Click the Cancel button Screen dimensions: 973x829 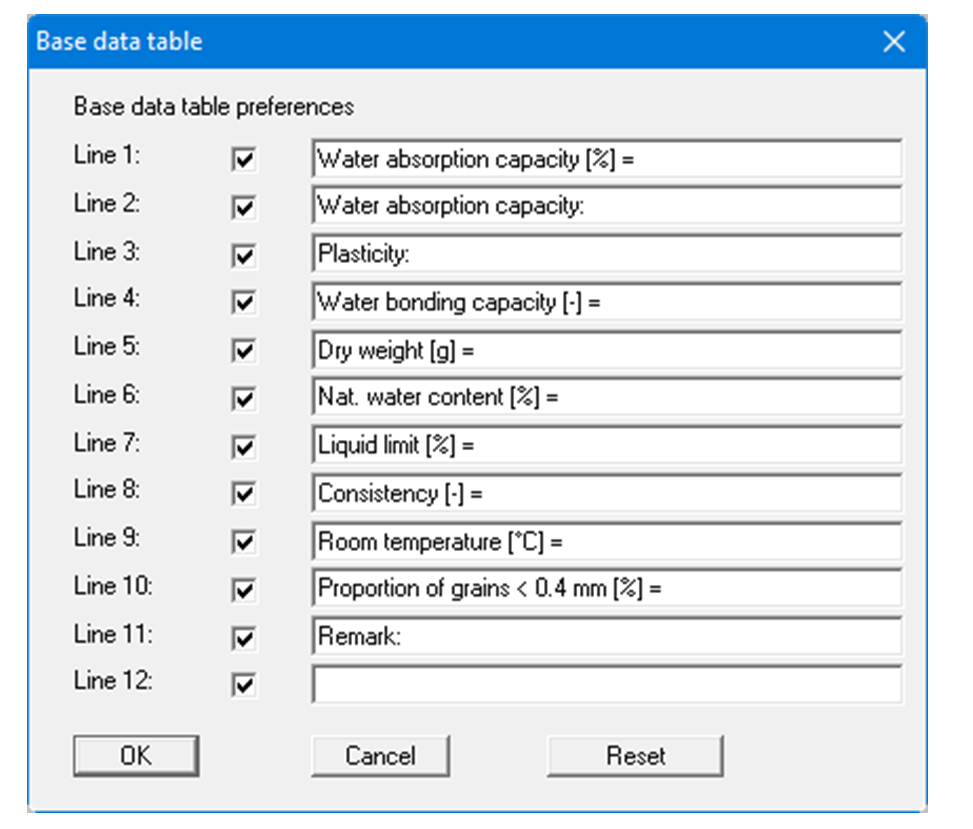click(380, 756)
